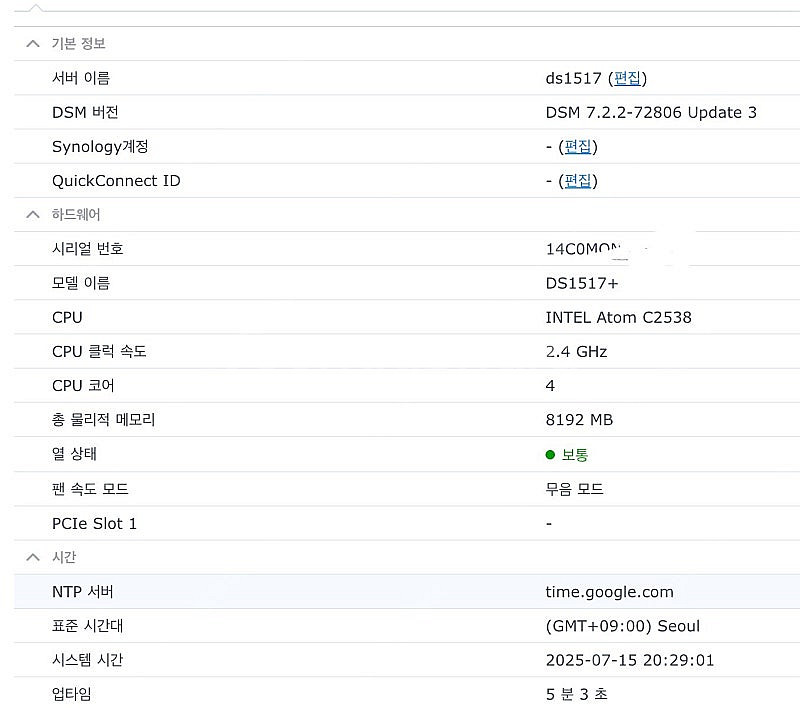This screenshot has height=708, width=800.
Task: Select the 2025-07-15 20:29:01 value
Action: pyautogui.click(x=630, y=660)
